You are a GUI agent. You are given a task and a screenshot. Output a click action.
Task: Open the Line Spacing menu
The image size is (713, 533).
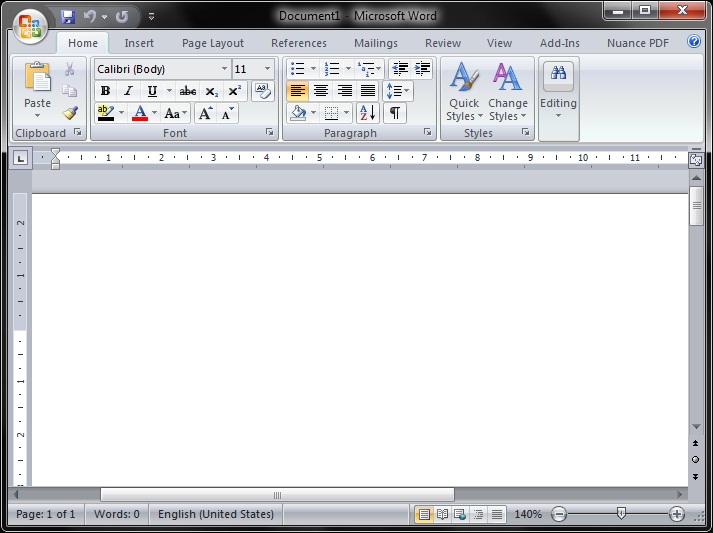pos(398,91)
